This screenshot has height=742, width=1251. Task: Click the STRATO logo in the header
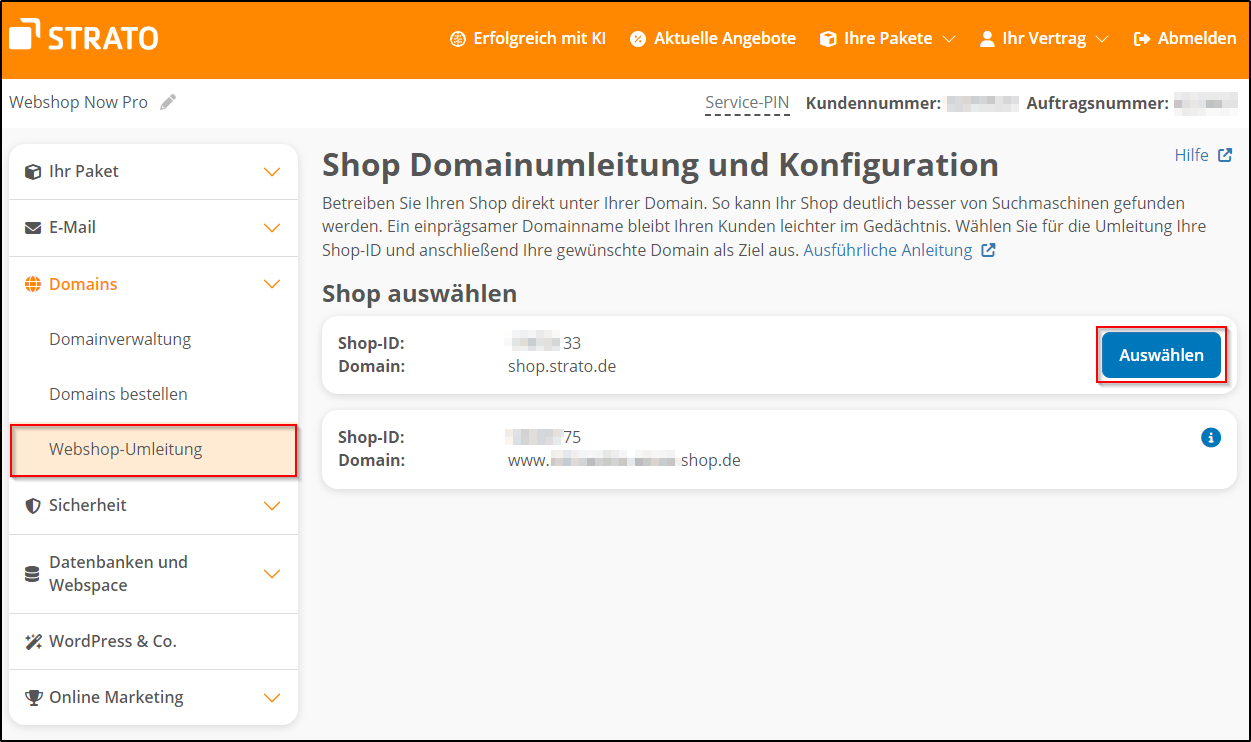point(83,36)
